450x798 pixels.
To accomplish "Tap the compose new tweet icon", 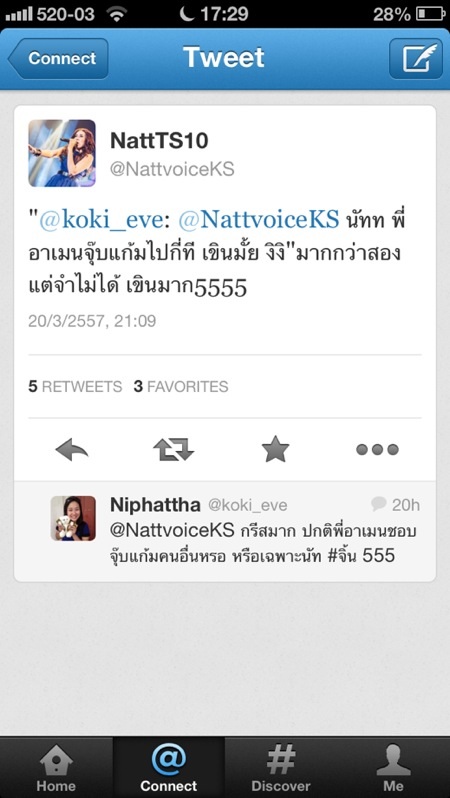I will (415, 59).
